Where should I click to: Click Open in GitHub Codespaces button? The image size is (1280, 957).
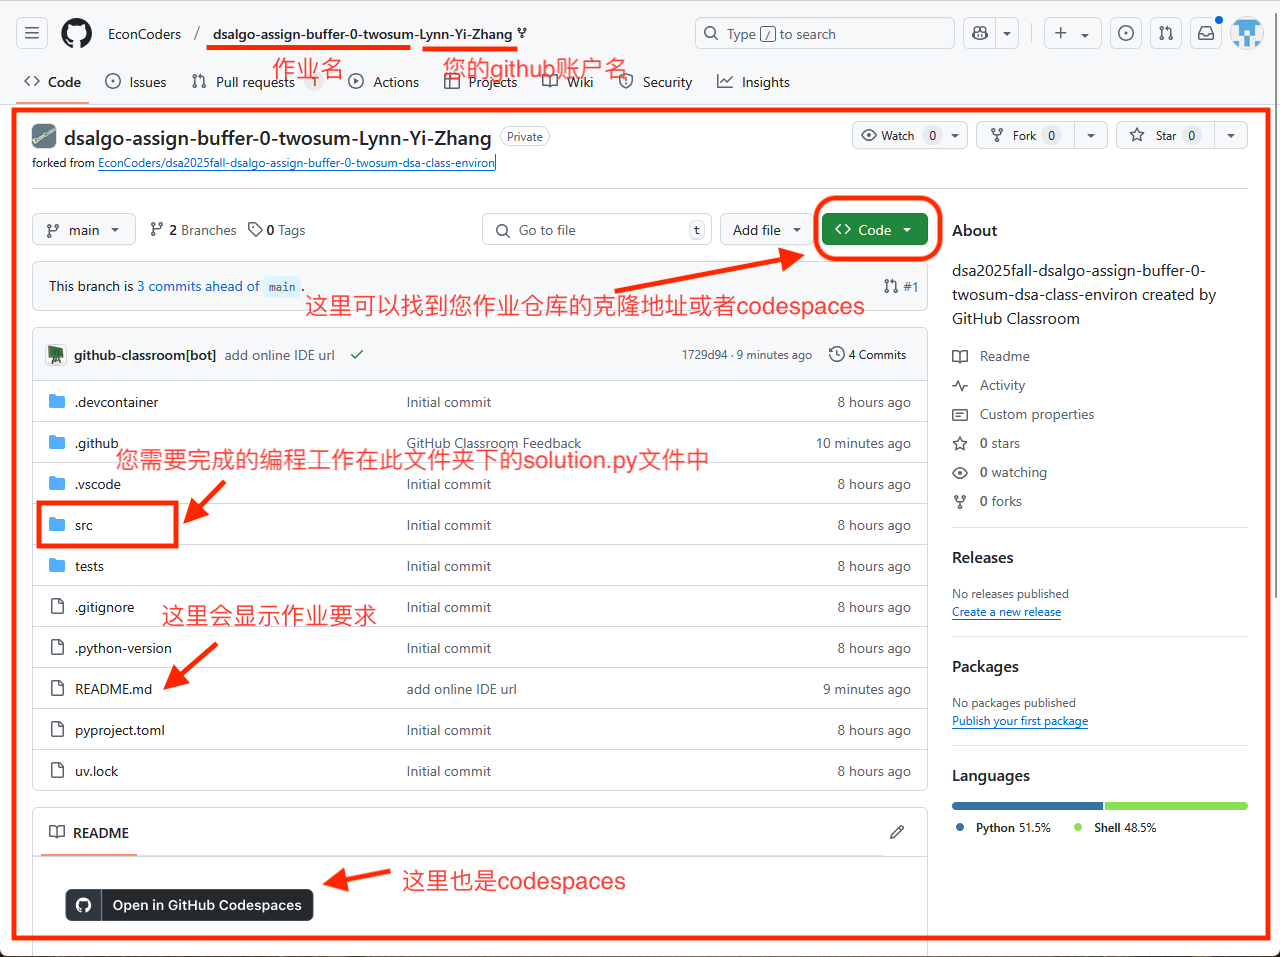[189, 905]
